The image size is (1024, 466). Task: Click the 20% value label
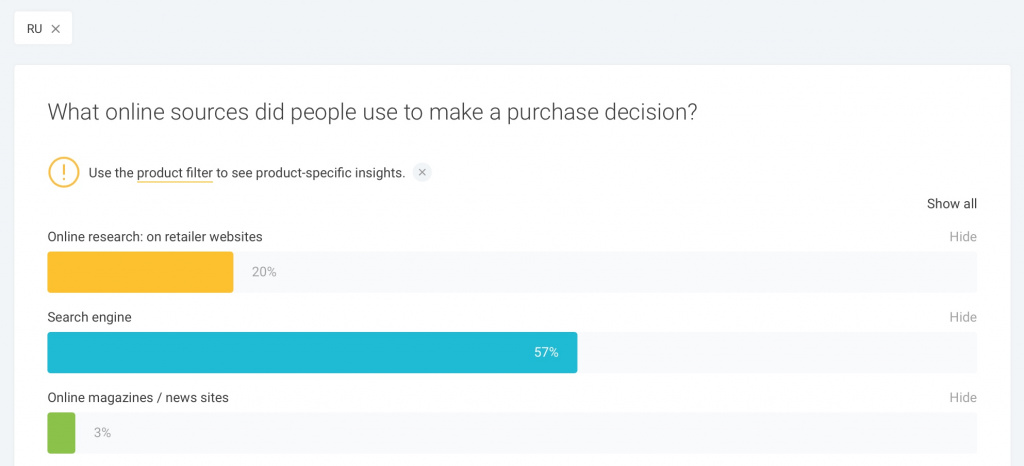pyautogui.click(x=264, y=272)
